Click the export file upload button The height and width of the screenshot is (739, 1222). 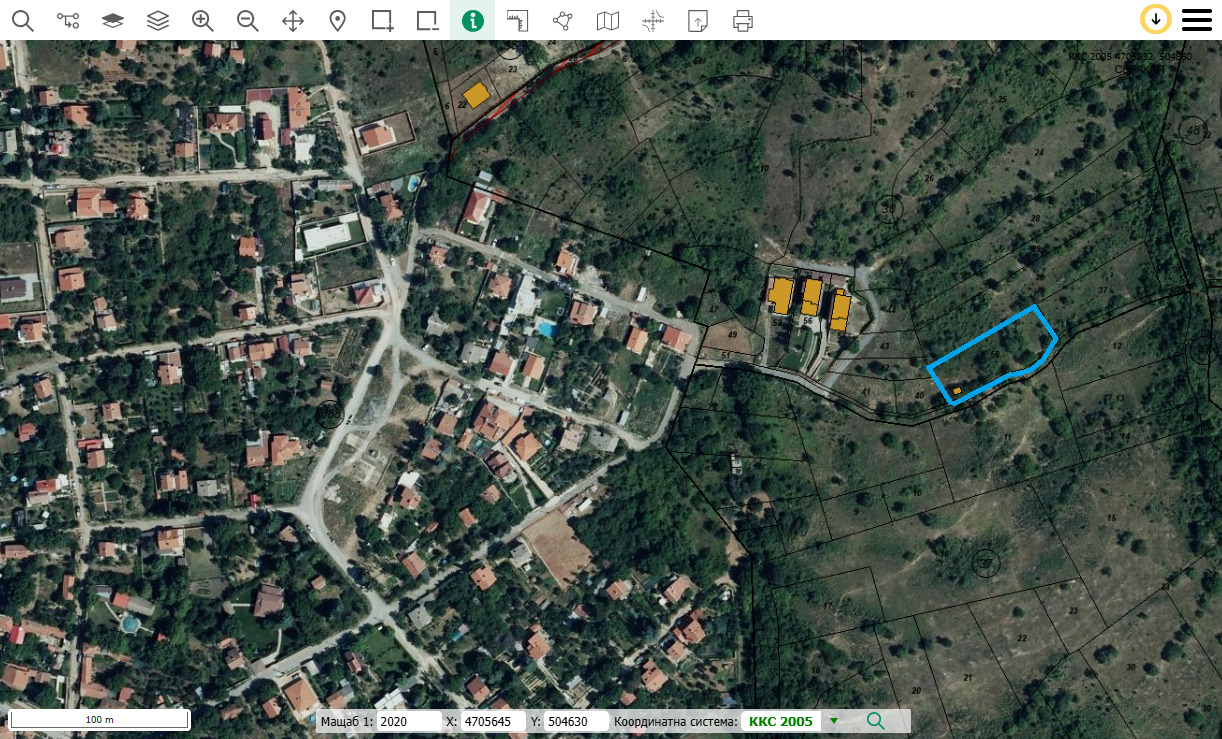click(697, 20)
